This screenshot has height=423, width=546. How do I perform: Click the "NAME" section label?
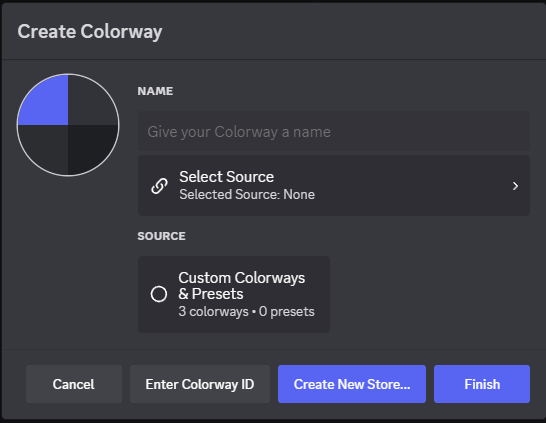click(x=155, y=91)
